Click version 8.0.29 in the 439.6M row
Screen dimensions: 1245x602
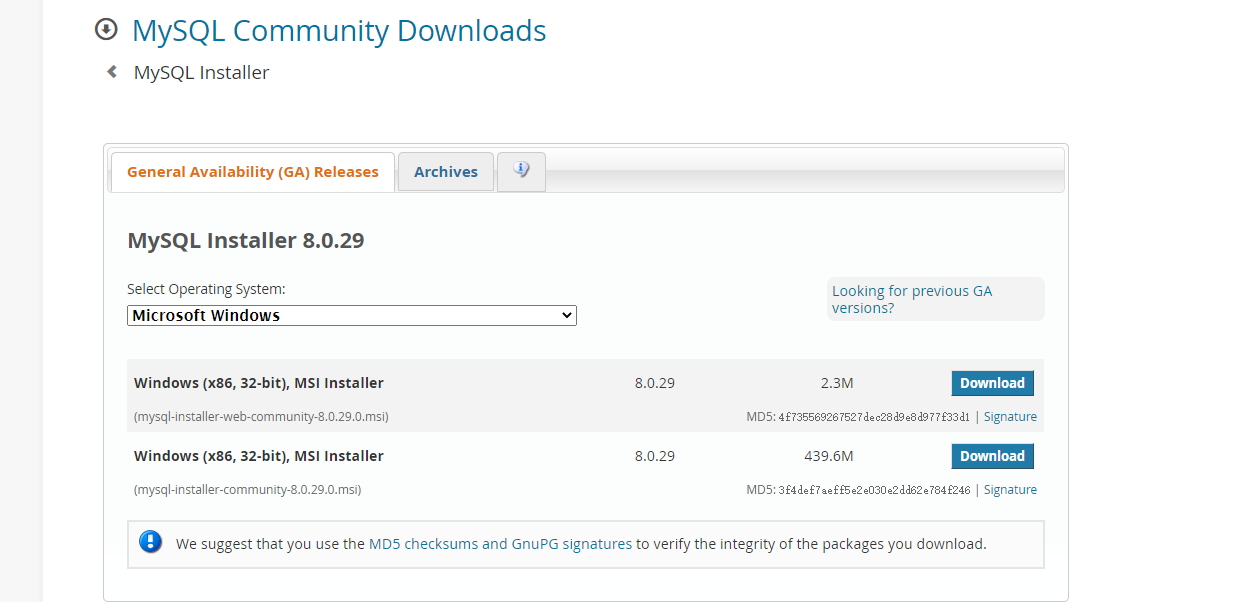(655, 456)
